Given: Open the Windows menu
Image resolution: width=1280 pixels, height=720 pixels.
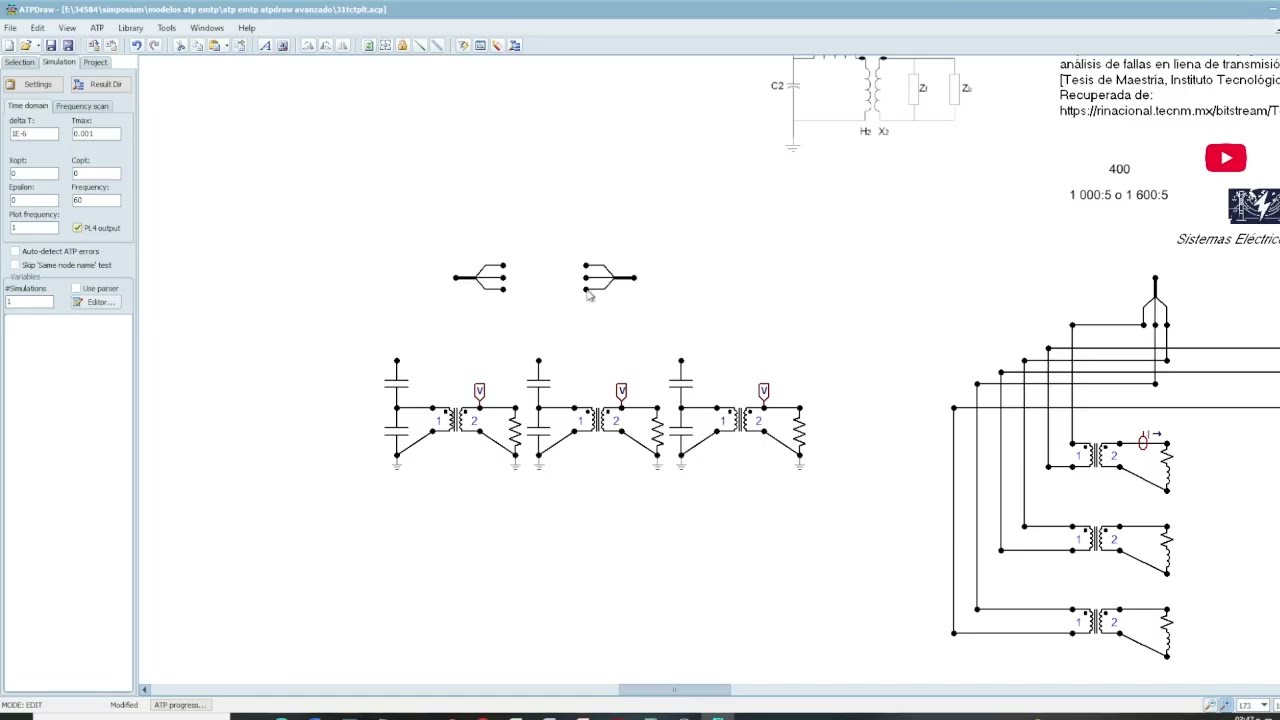Looking at the screenshot, I should [207, 28].
